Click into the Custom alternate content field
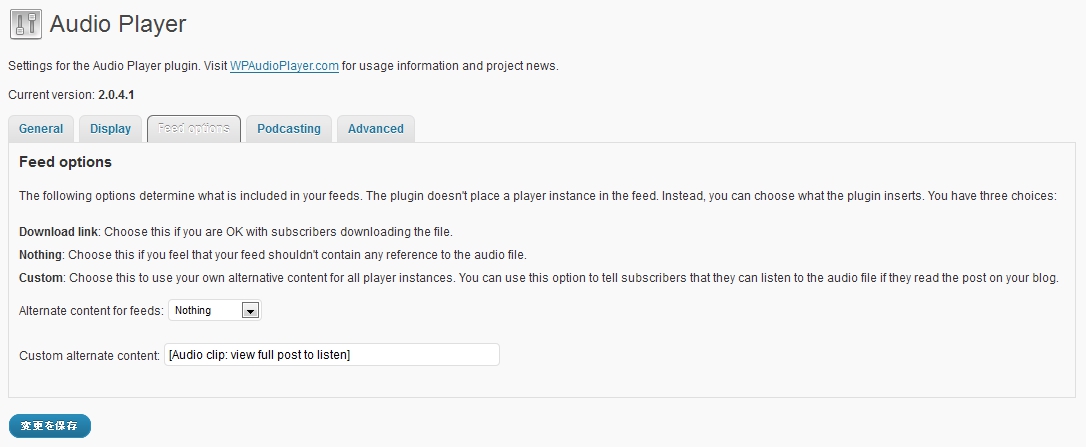Screen dimensions: 1086x447 pos(331,355)
